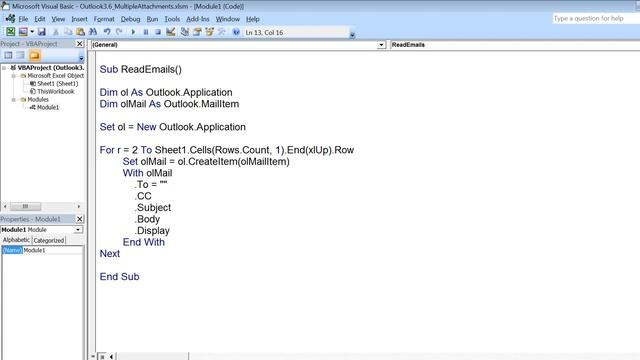Open Properties Window toolbar icon
Screen dimensions: 640x360
(197, 32)
